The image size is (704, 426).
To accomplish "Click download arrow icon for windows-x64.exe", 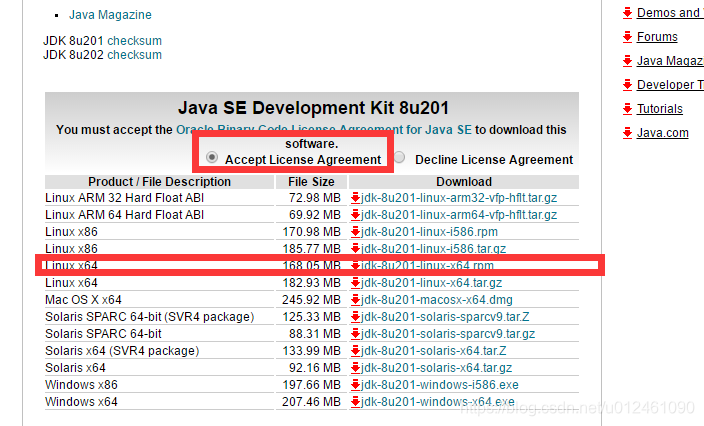I will [x=355, y=402].
